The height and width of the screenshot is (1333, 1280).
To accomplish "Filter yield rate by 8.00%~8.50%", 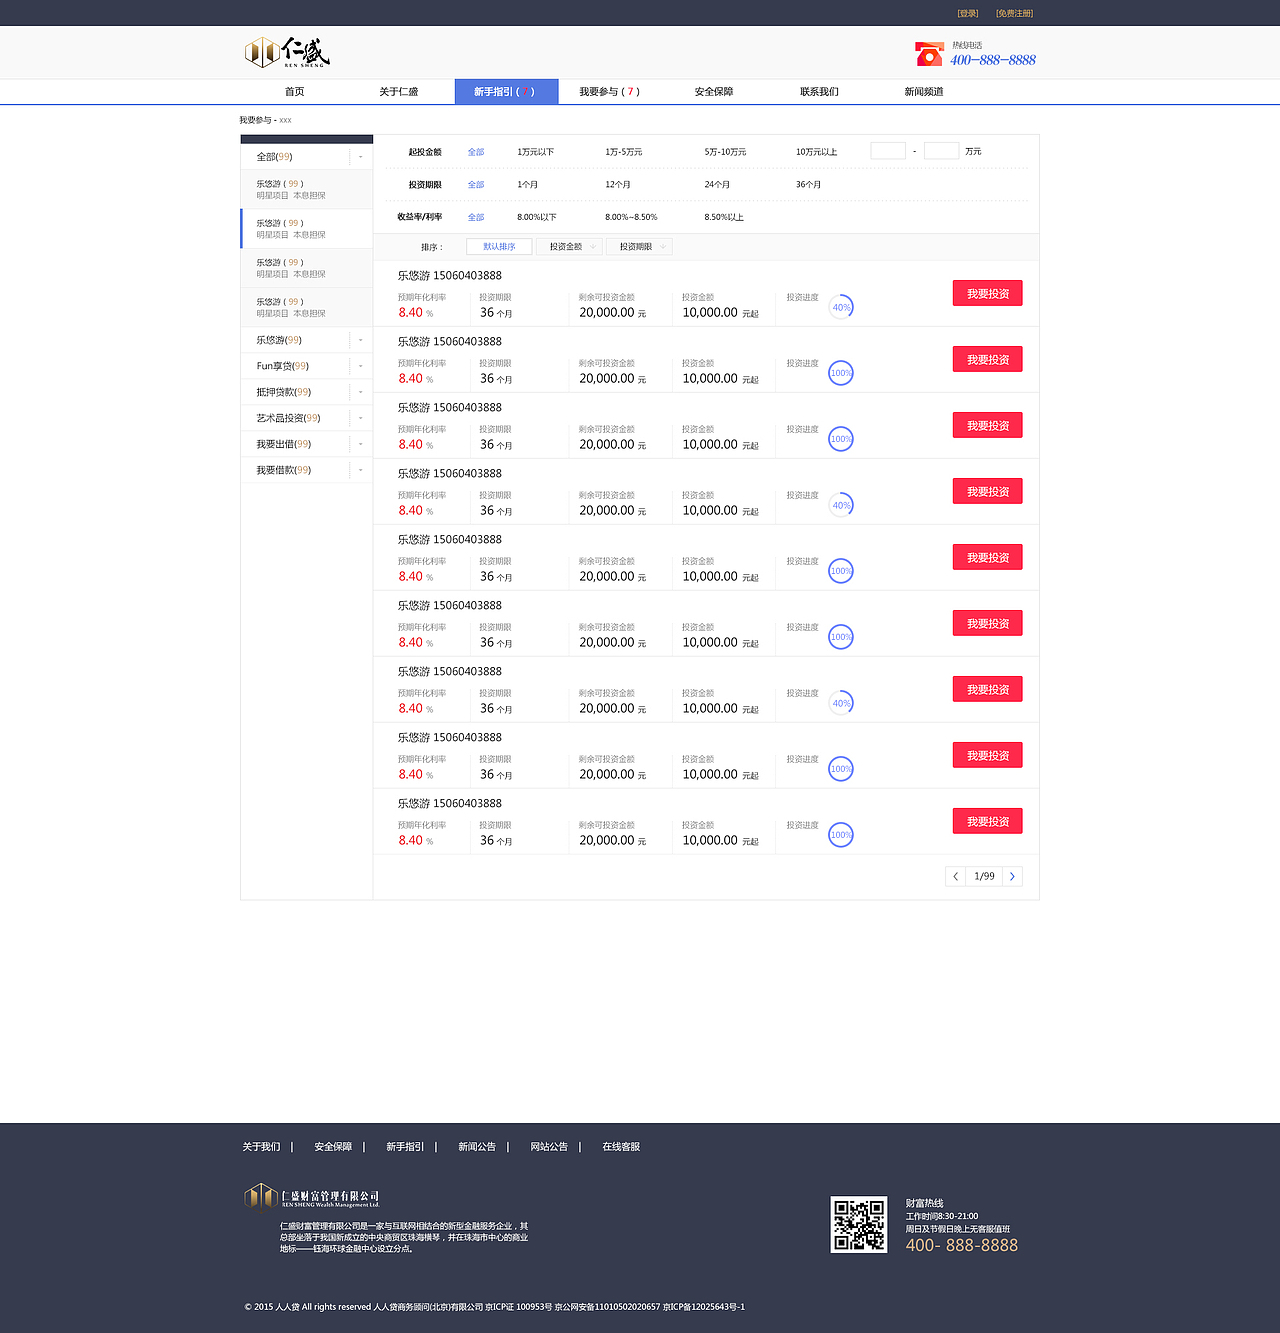I will (x=631, y=217).
